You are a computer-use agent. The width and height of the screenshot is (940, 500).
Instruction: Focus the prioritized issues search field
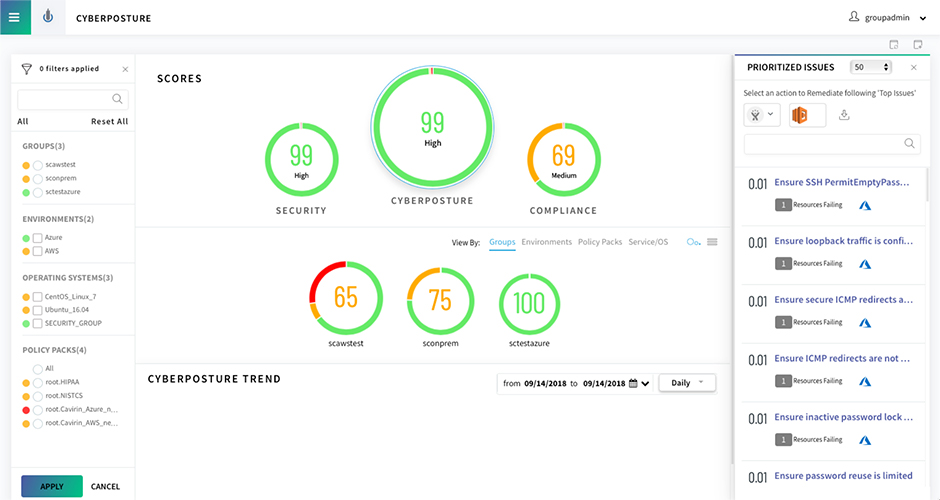tap(832, 144)
